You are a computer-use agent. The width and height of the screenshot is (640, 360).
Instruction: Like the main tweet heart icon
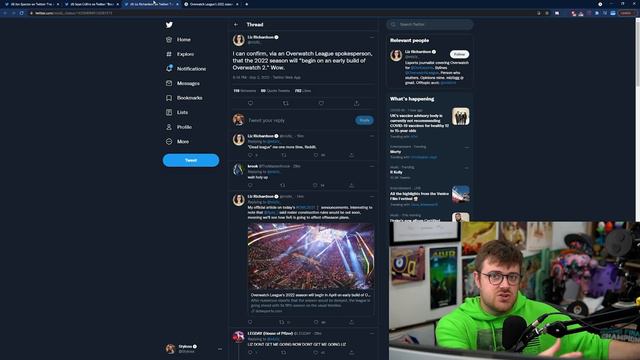click(321, 103)
